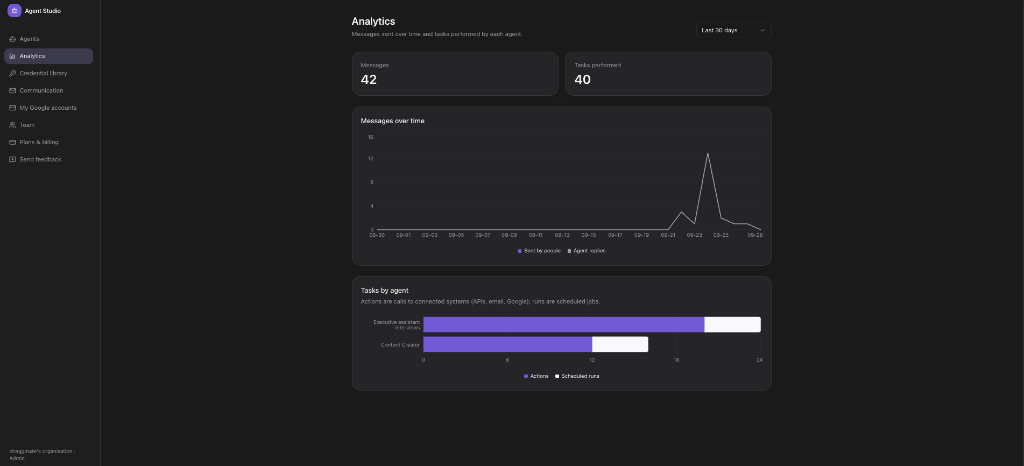This screenshot has height=466, width=1024.
Task: Click the envelope icon beside Communication
Action: 12,91
